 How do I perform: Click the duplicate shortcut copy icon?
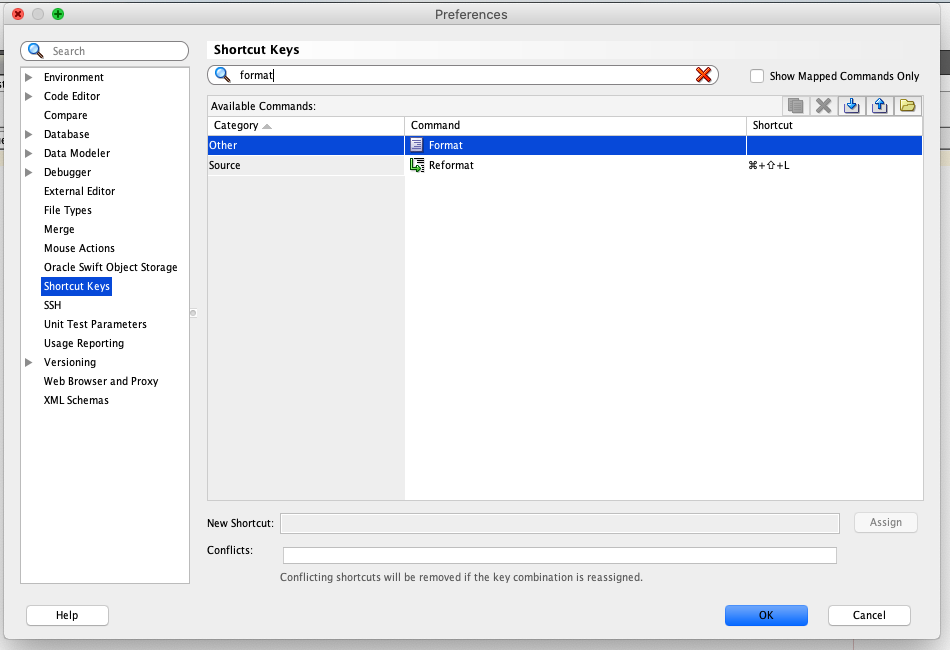795,106
